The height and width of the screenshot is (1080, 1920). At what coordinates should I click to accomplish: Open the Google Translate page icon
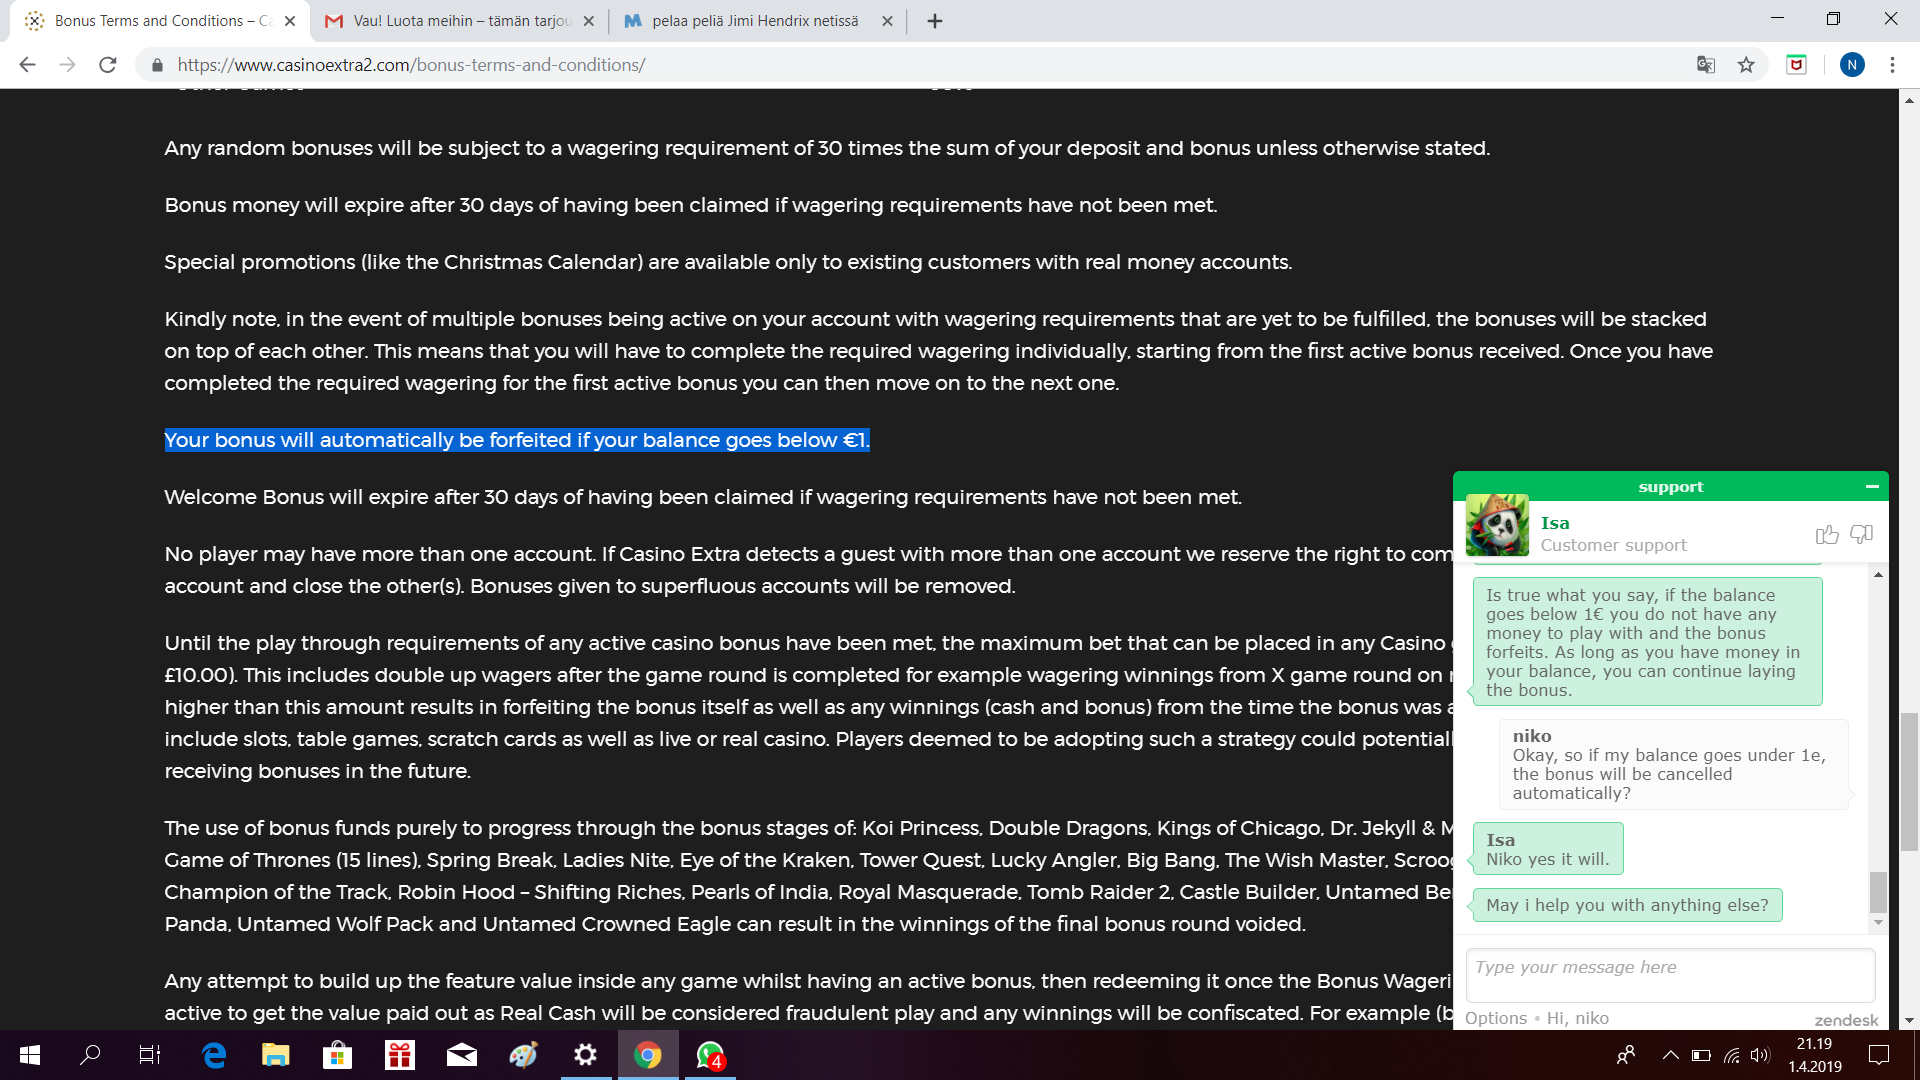click(1706, 65)
